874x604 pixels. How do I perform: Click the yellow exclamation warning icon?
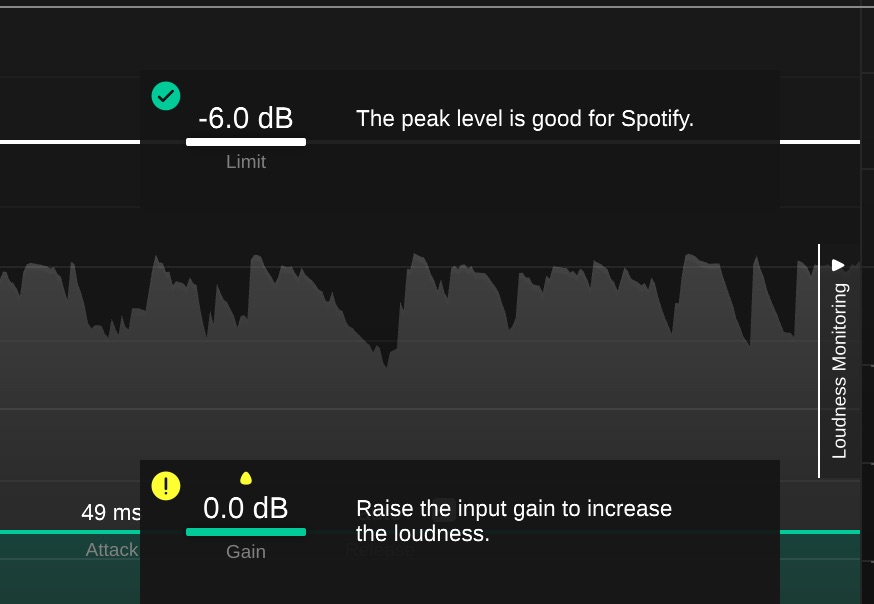click(x=166, y=486)
